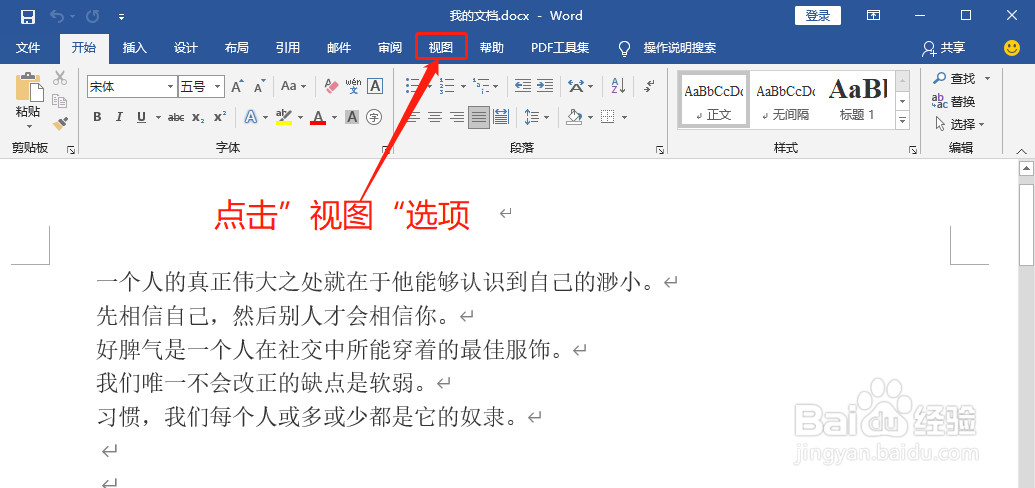Expand underline style dropdown arrow

pos(158,118)
